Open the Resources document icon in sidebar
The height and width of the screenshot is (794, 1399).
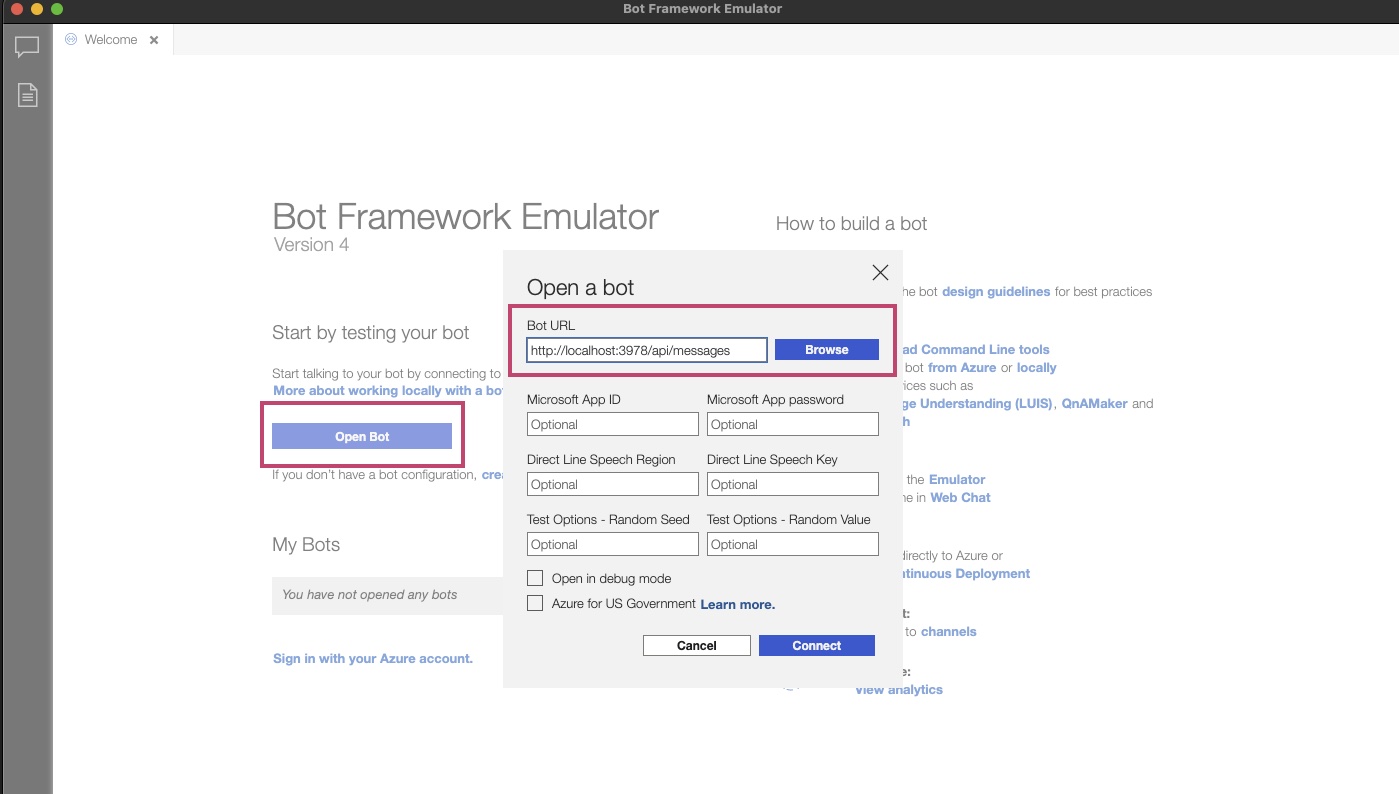pos(27,95)
